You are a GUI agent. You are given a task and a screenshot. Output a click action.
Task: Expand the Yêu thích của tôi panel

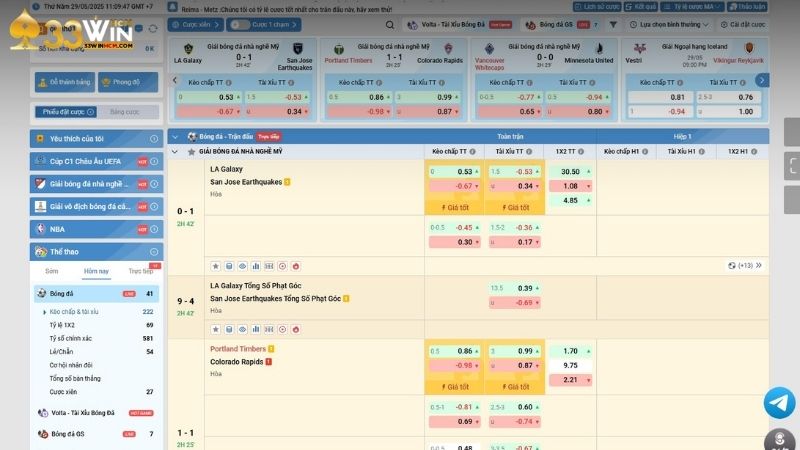point(96,139)
